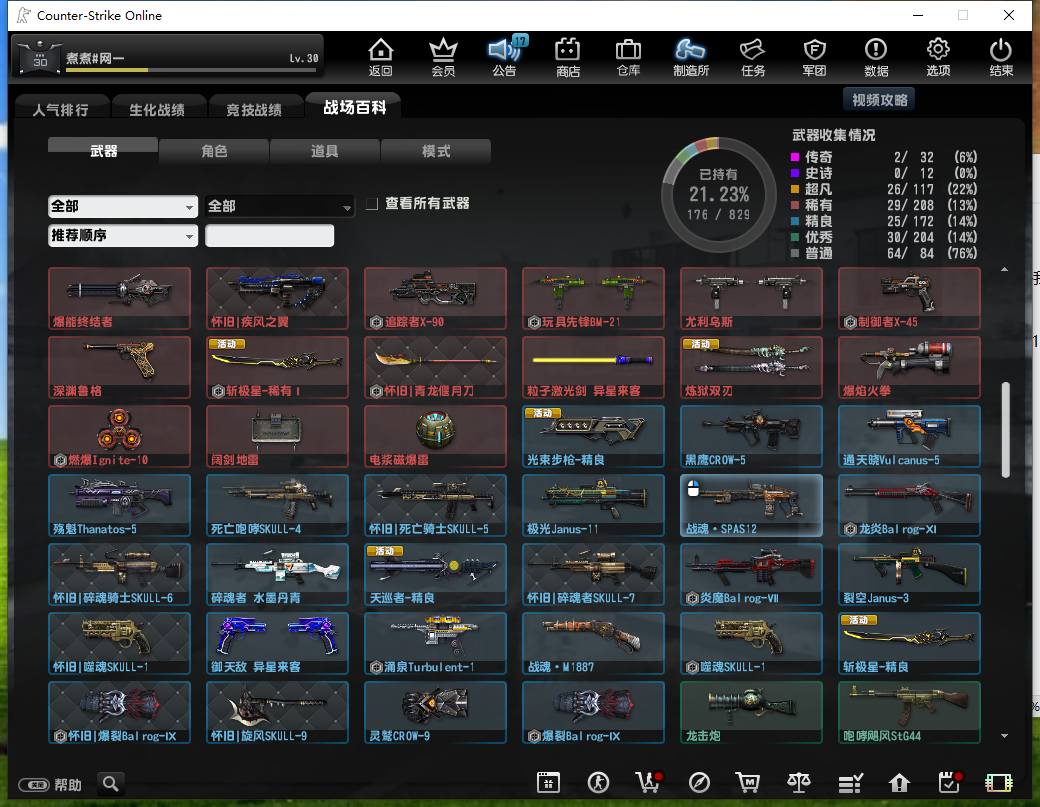Screen dimensions: 1040x807
Task: Select the 道具 sub-tab
Action: [x=325, y=151]
